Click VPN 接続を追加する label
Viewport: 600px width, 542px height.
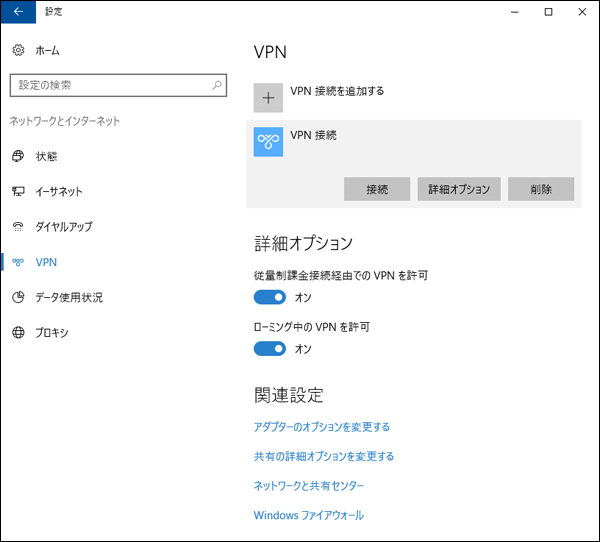[337, 91]
